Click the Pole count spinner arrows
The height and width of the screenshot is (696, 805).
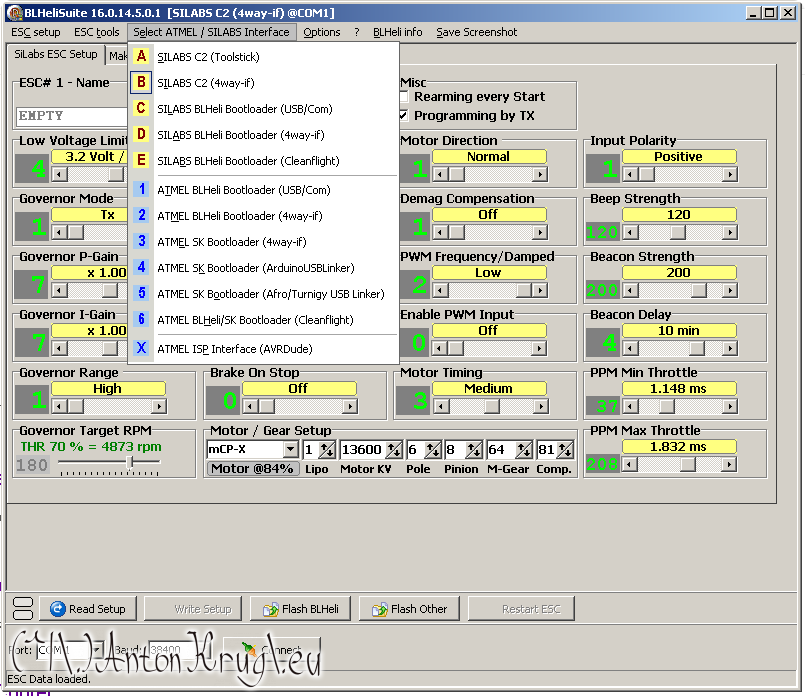[x=433, y=450]
